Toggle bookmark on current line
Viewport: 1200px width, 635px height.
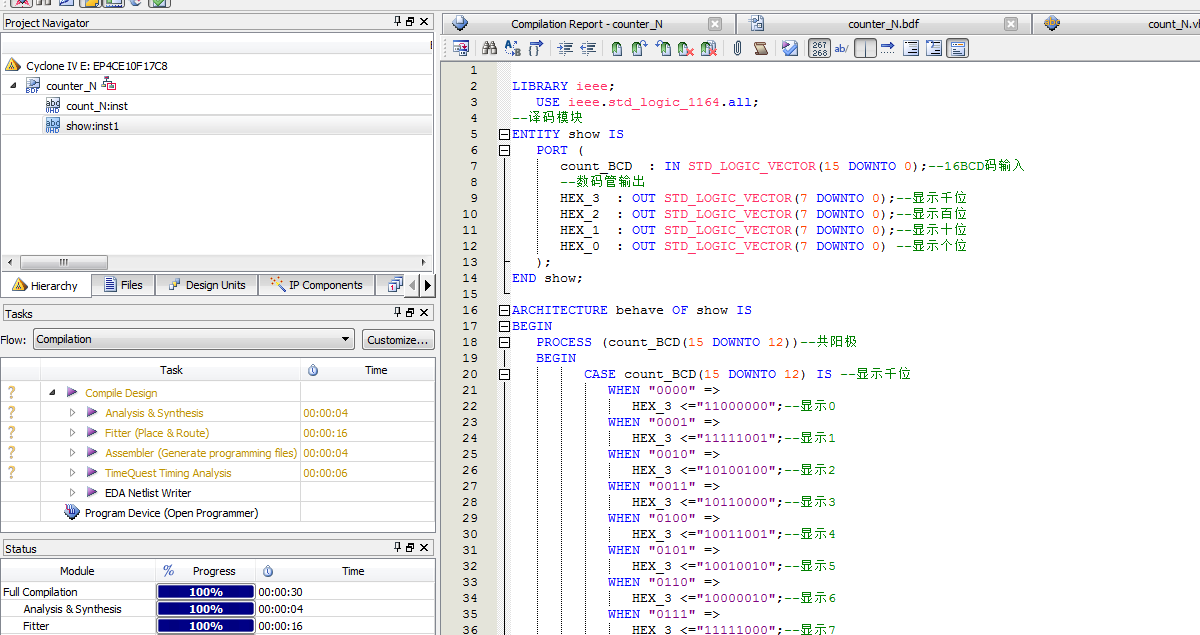[x=617, y=47]
